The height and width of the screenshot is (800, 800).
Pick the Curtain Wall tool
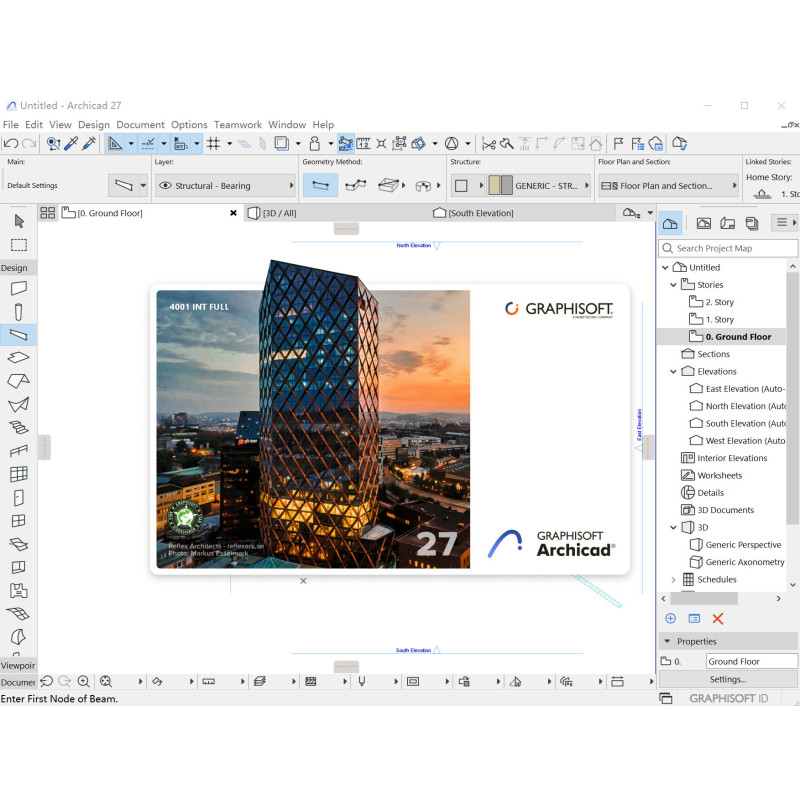pyautogui.click(x=18, y=474)
